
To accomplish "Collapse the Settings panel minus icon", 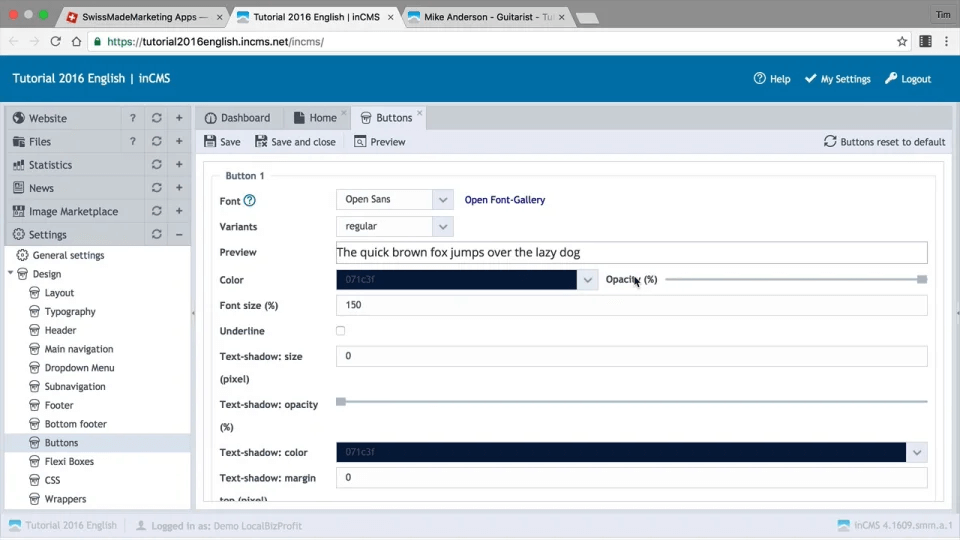I will (x=179, y=235).
